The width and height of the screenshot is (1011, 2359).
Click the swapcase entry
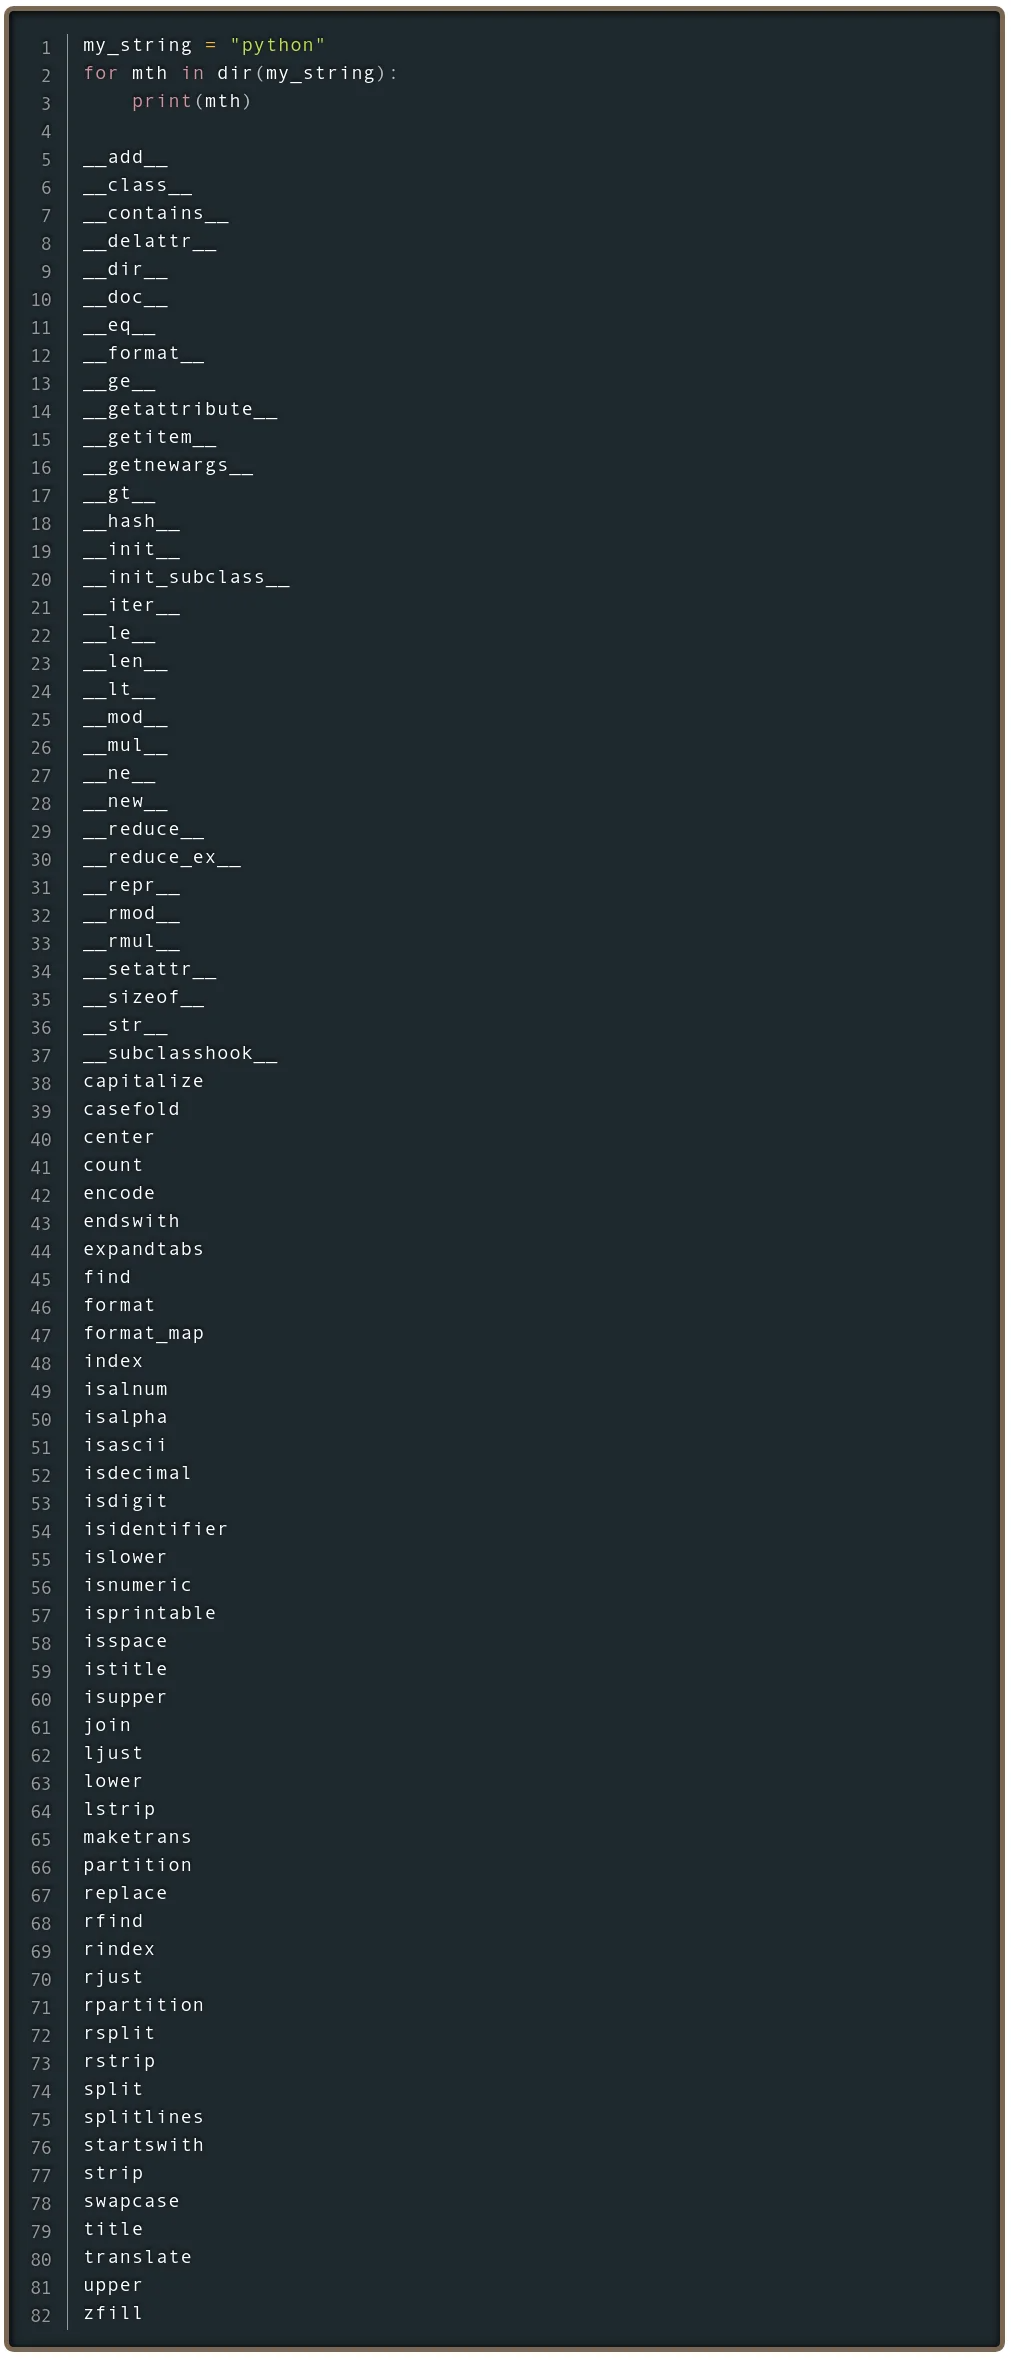(x=131, y=2201)
